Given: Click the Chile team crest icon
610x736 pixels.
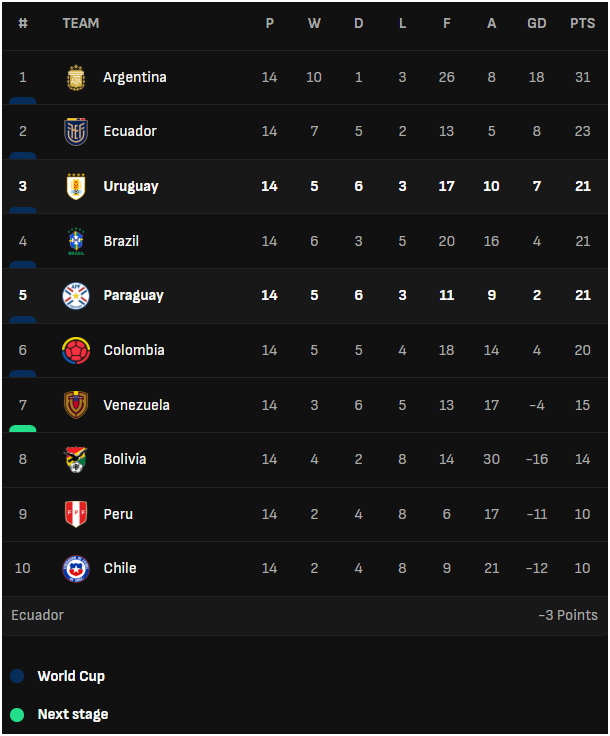Looking at the screenshot, I should coord(76,568).
